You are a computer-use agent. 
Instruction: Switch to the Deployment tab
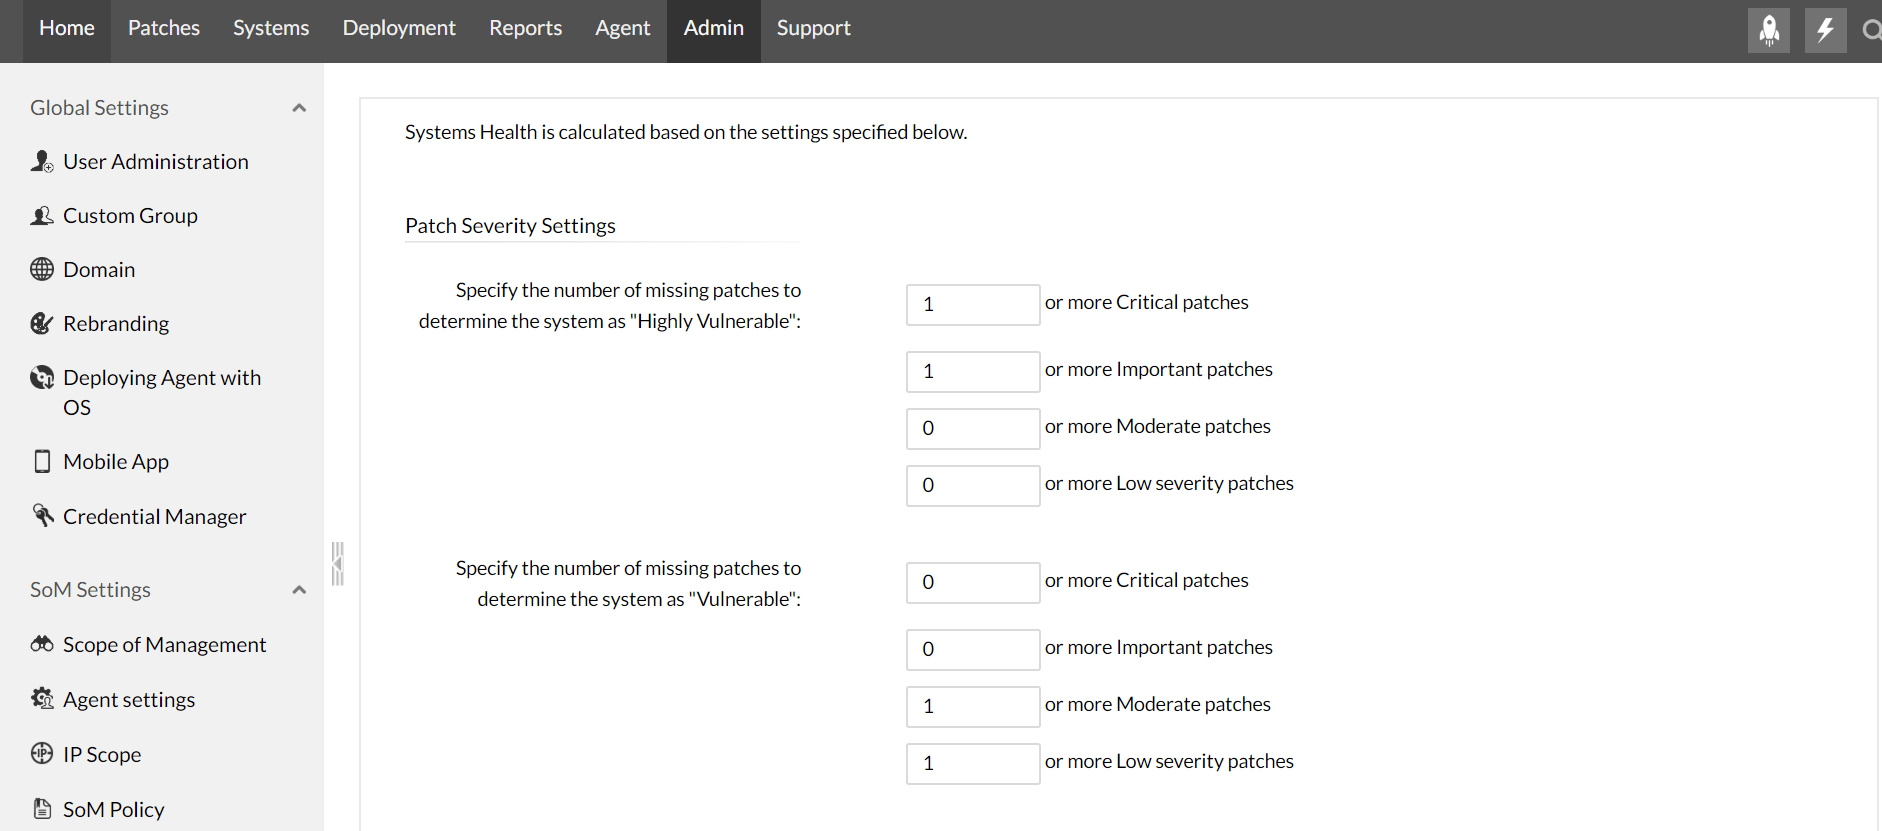click(x=399, y=28)
